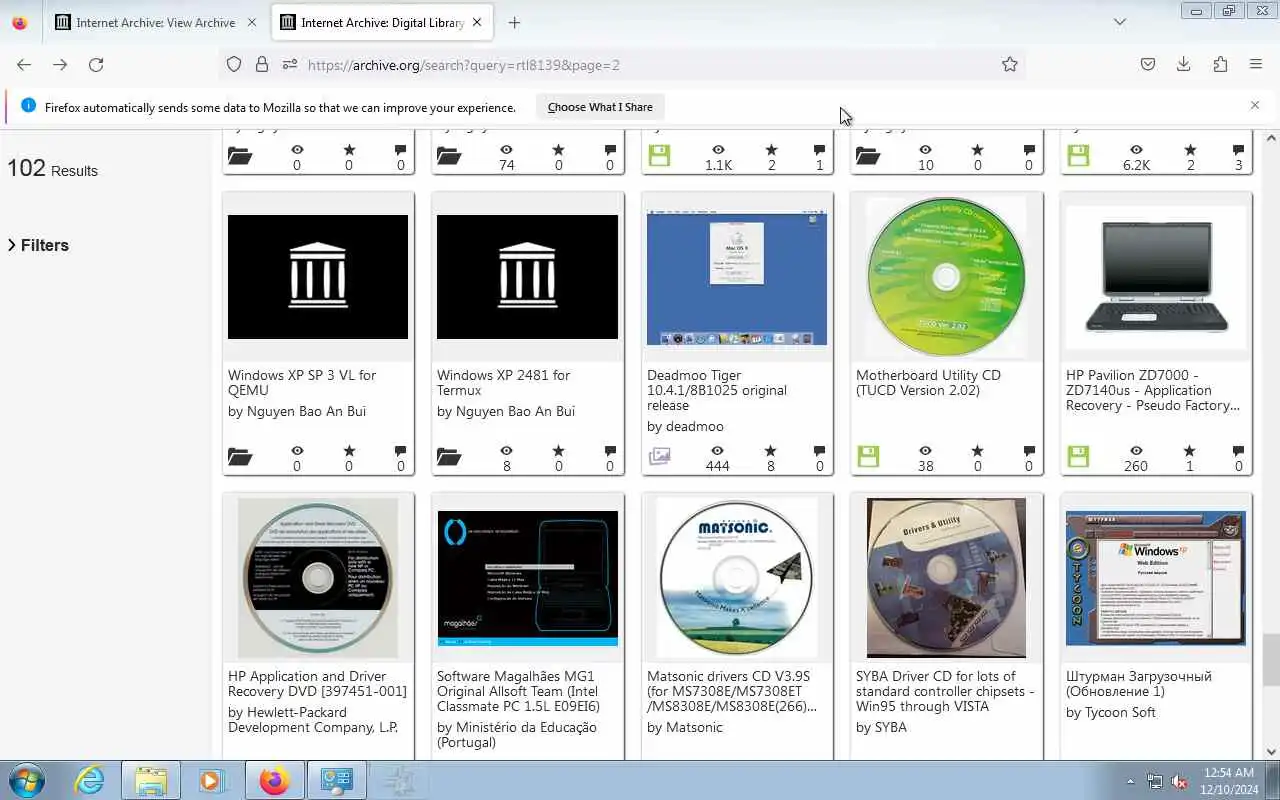Click favorites star on HP Pavilion card
This screenshot has height=800, width=1280.
pyautogui.click(x=1189, y=451)
